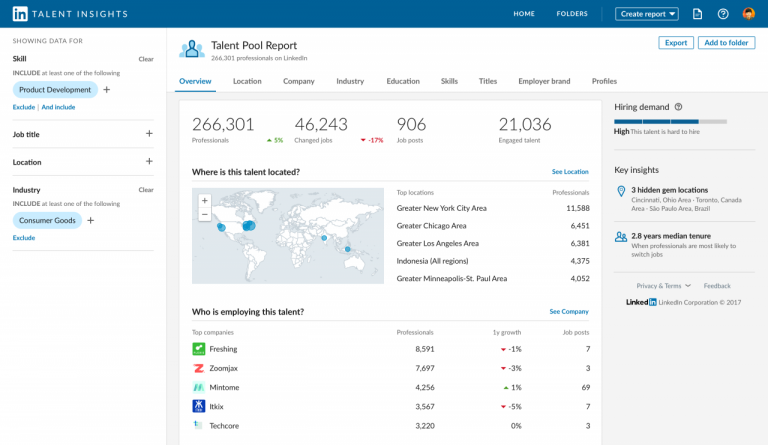Click the LinkedIn logo in header
This screenshot has height=445, width=768.
[x=20, y=14]
